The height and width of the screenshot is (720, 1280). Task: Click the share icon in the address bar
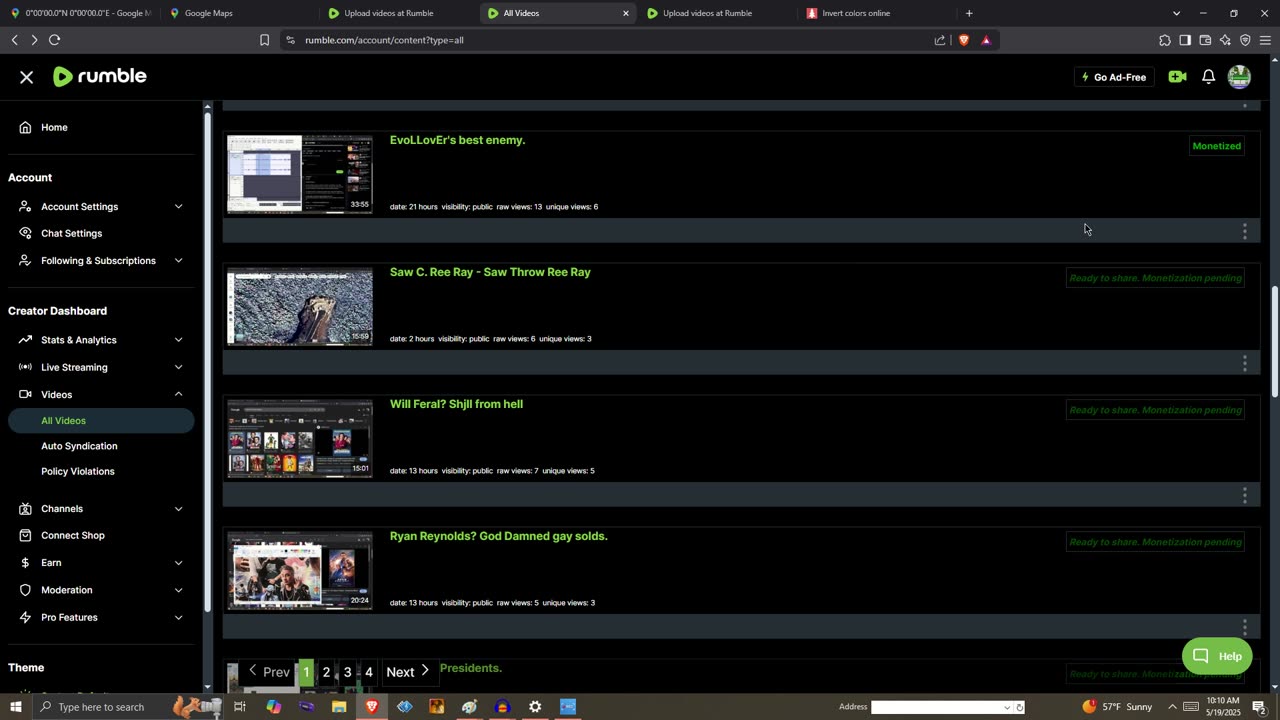point(940,40)
